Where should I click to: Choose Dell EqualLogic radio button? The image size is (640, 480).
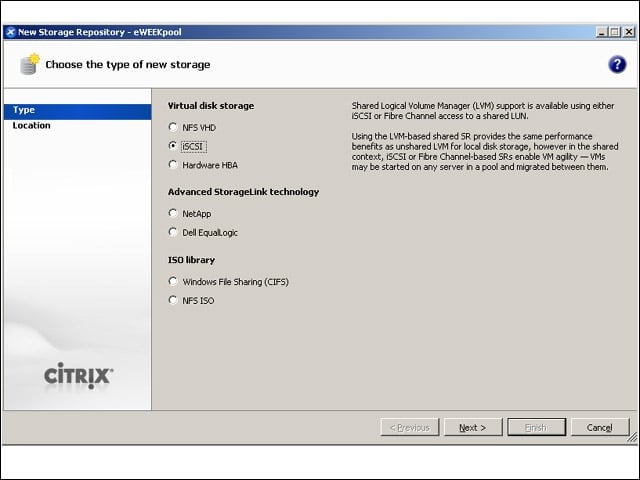[173, 232]
